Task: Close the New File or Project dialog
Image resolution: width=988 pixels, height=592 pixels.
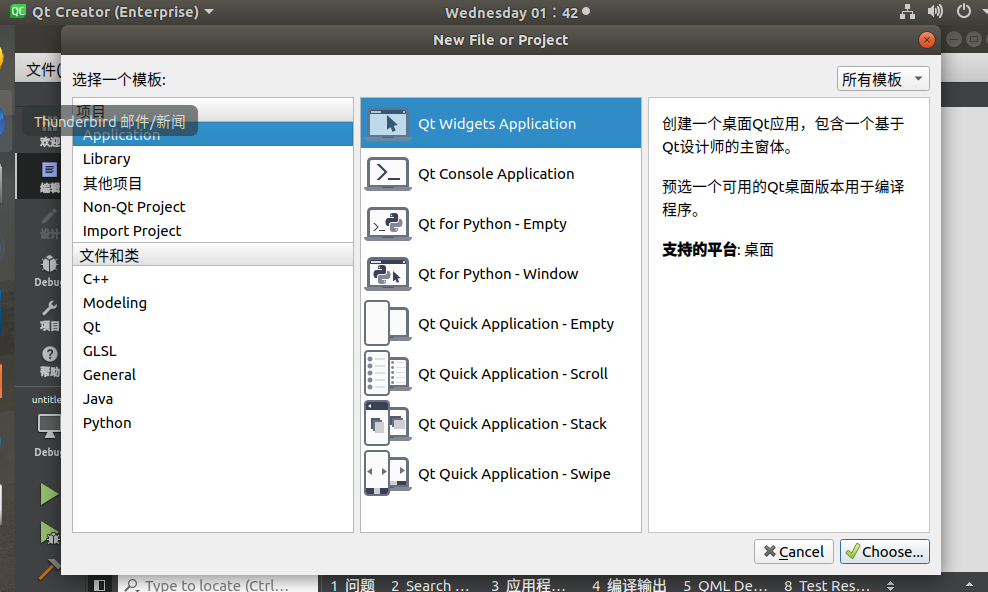Action: pos(926,40)
